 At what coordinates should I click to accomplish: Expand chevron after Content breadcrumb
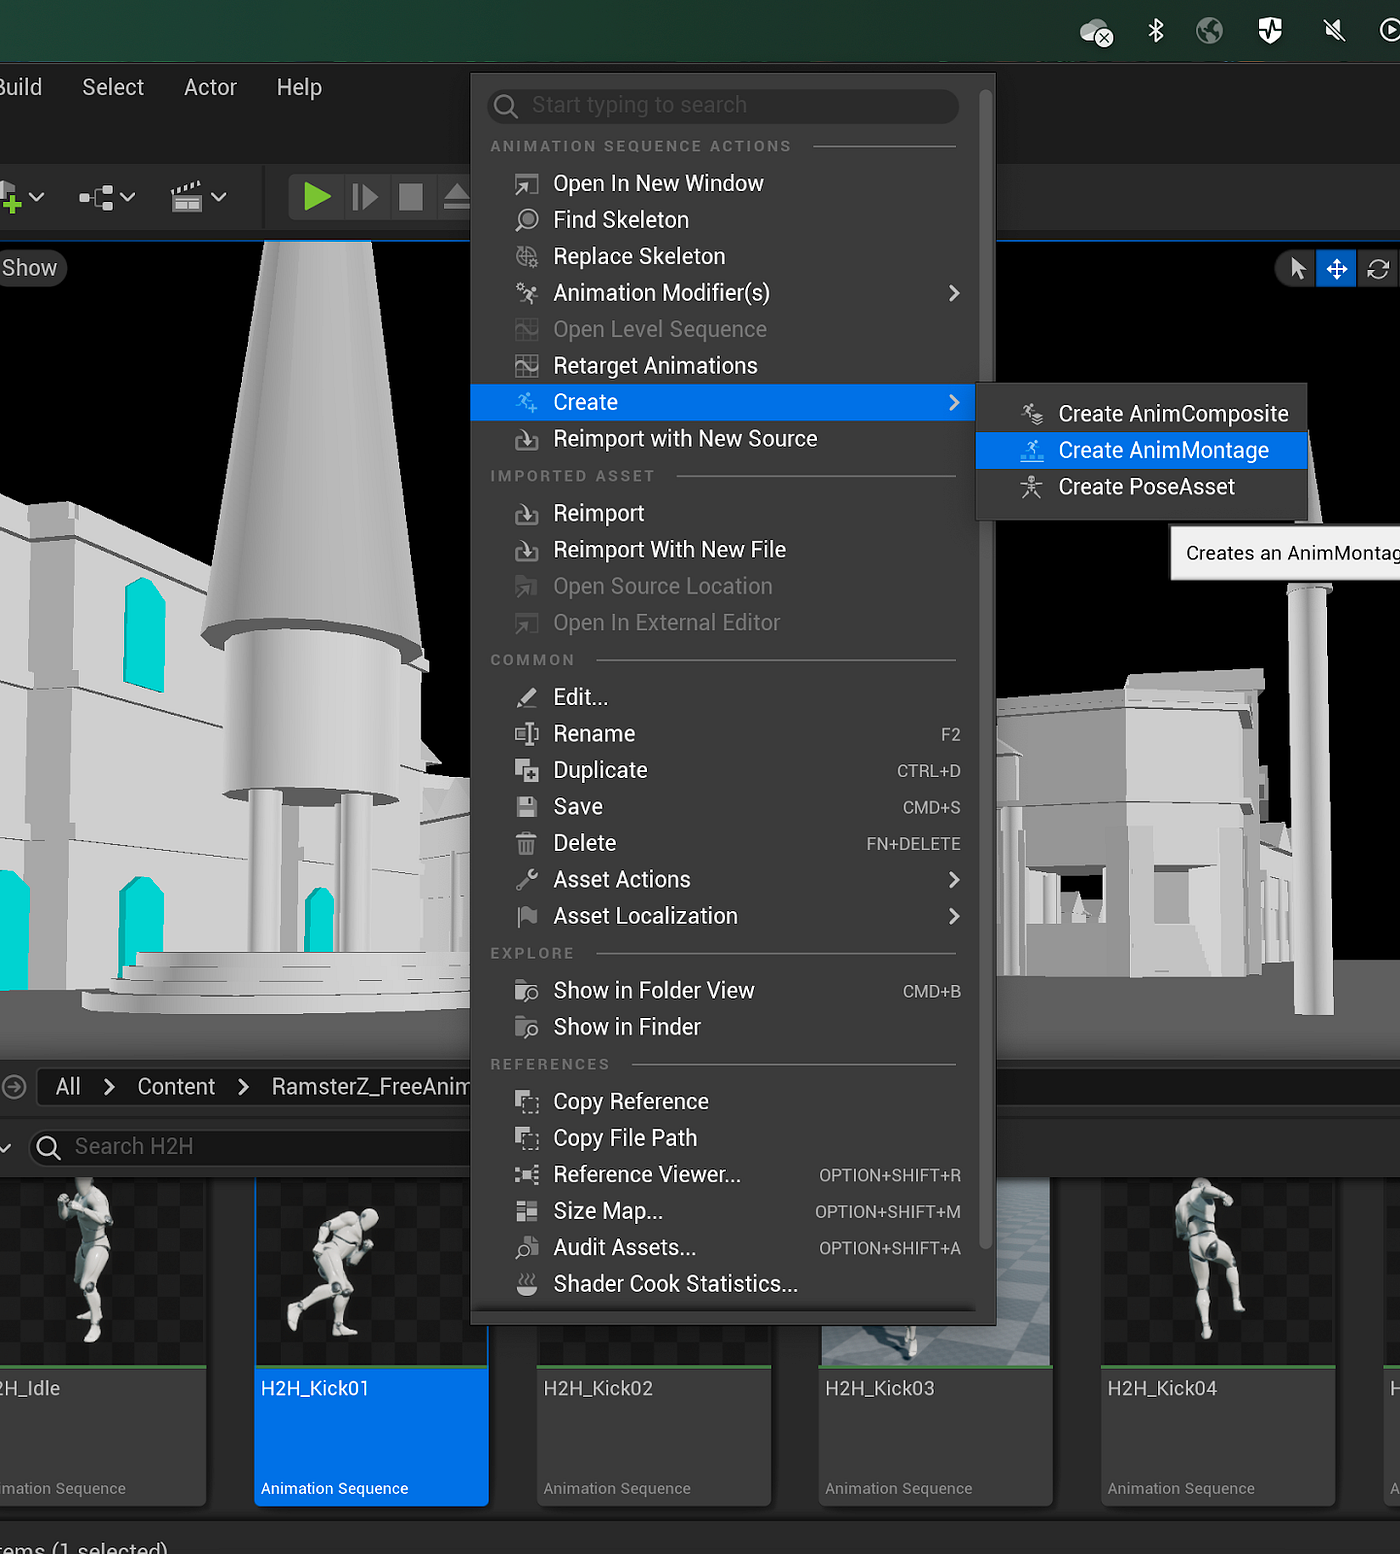click(x=243, y=1087)
